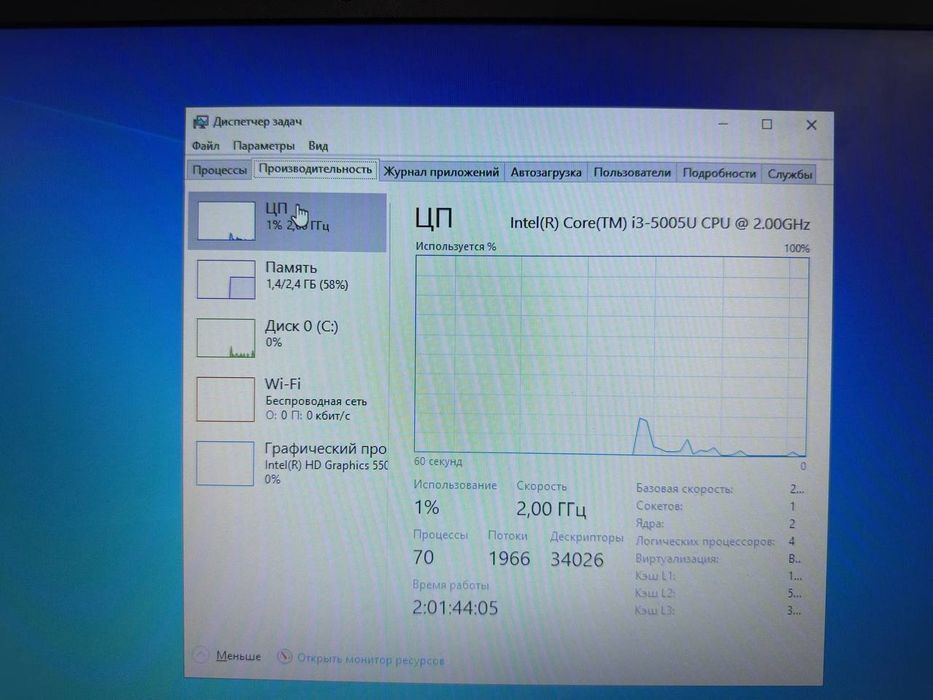933x700 pixels.
Task: Switch to the Процессы tab
Action: [x=219, y=170]
